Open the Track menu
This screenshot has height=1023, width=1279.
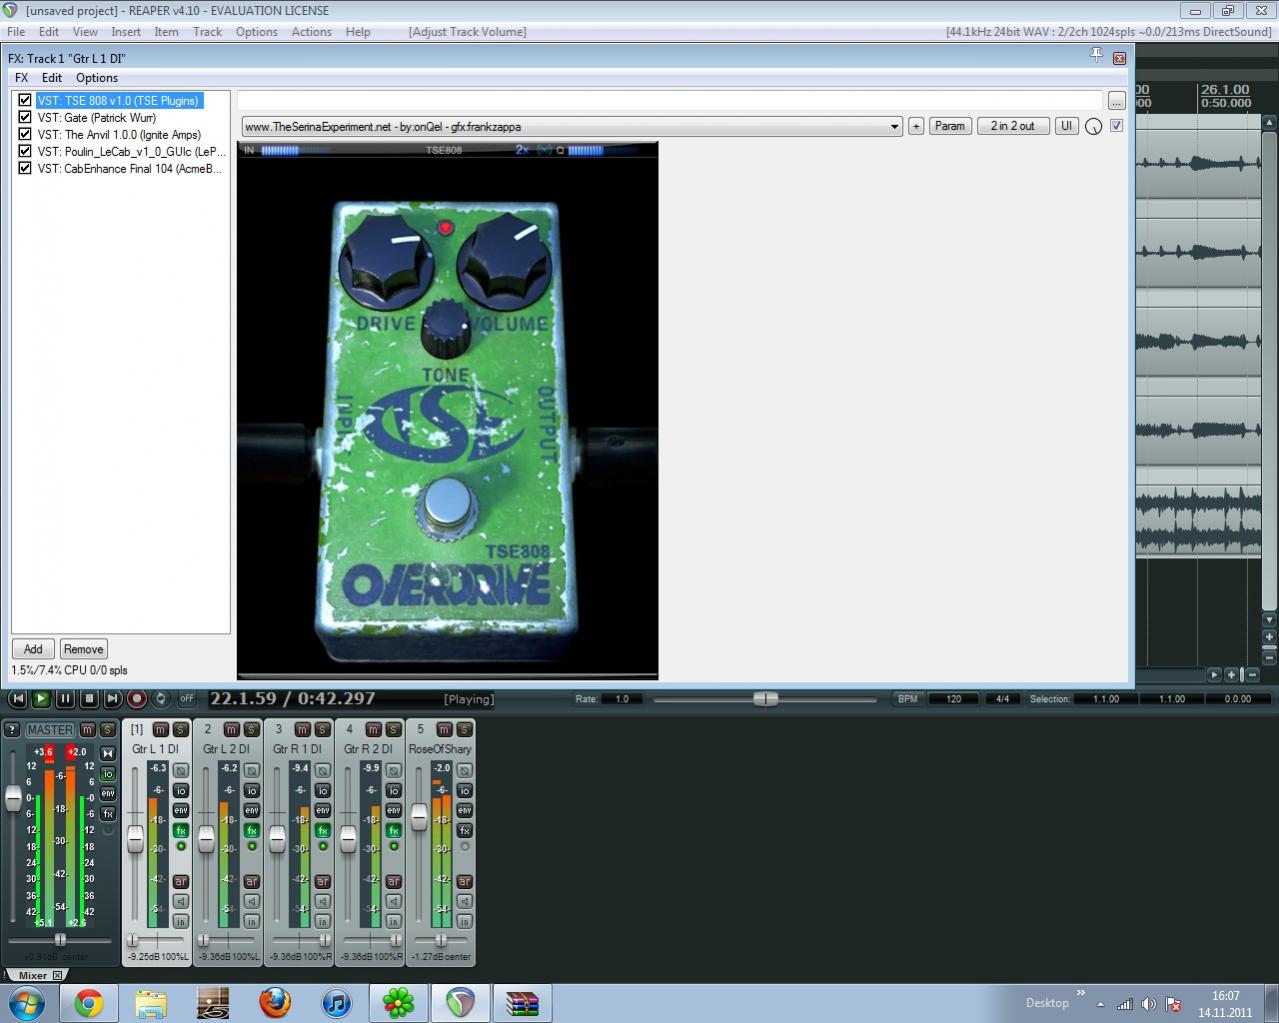207,32
